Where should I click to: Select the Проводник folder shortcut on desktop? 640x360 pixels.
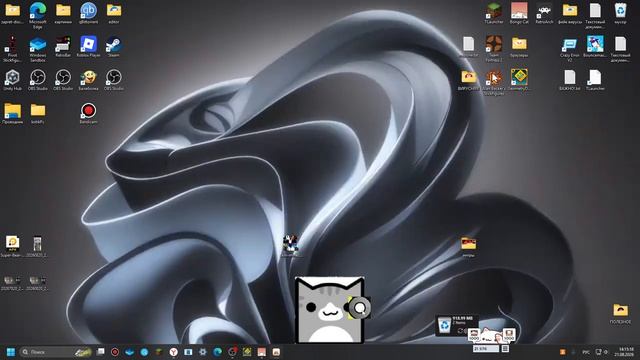point(12,113)
